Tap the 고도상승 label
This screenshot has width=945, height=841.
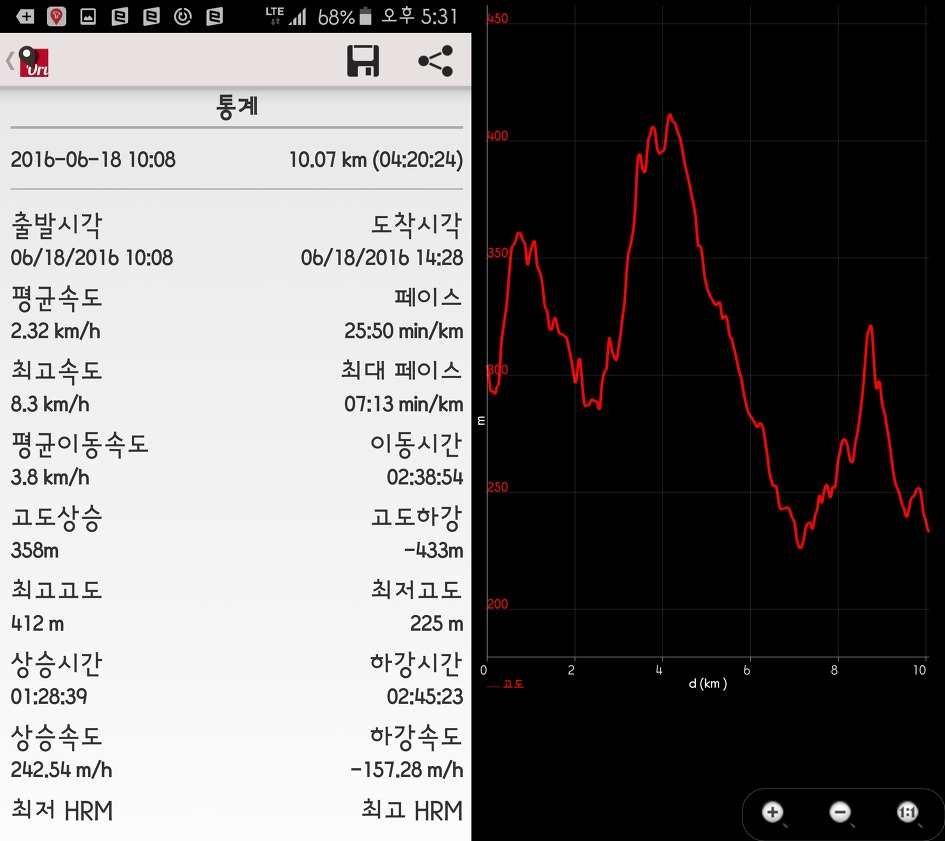[x=57, y=518]
